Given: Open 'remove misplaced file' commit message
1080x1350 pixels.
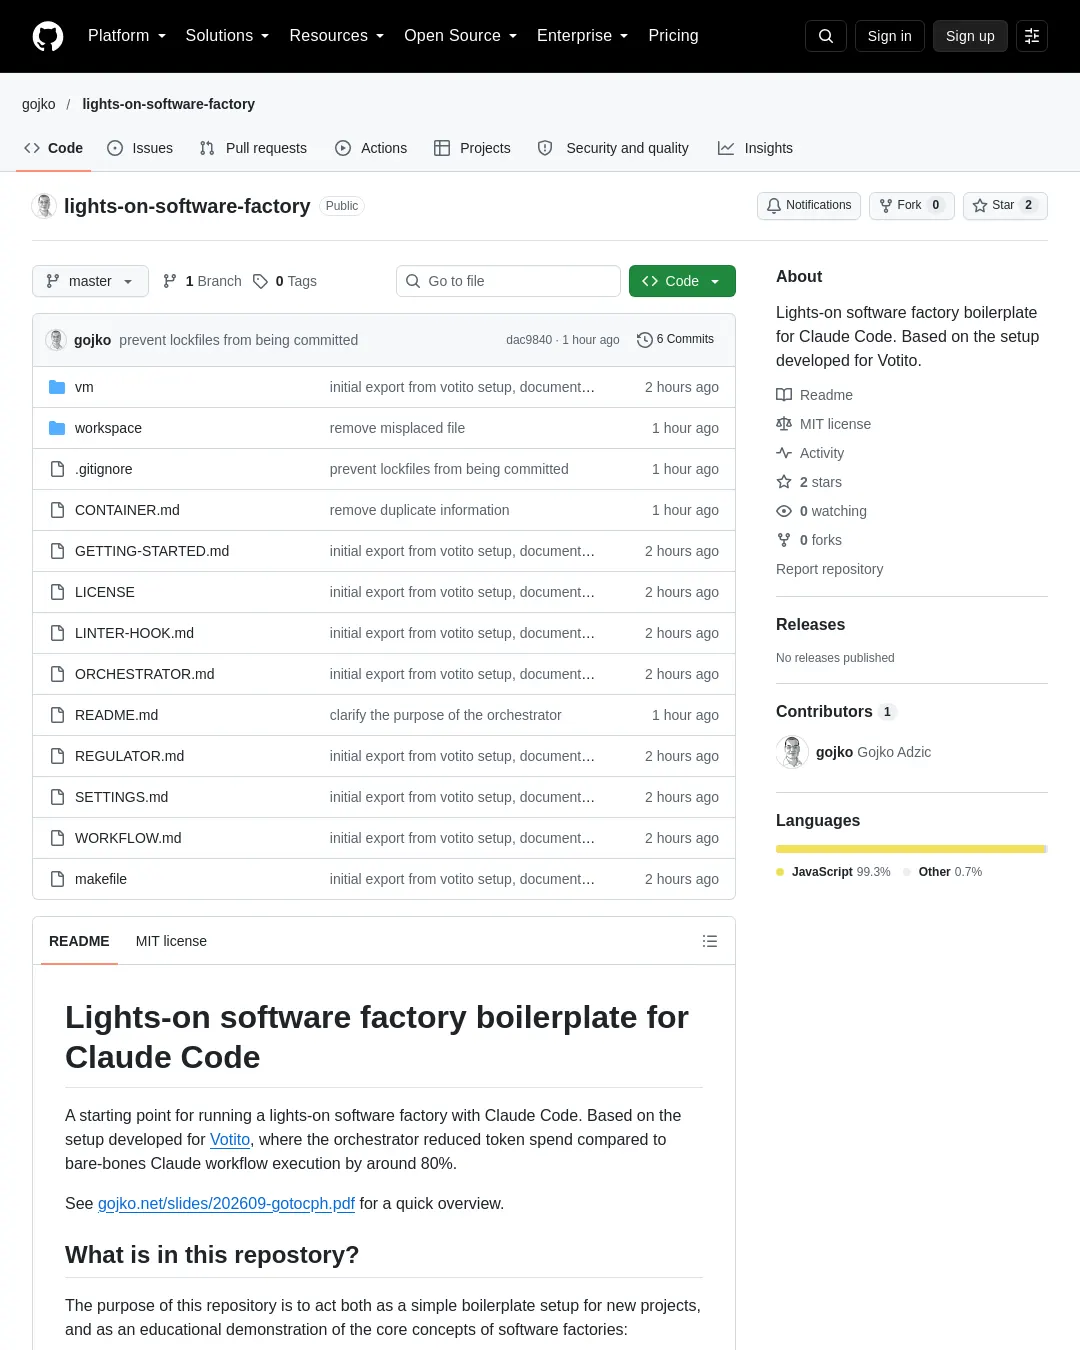Looking at the screenshot, I should pos(397,428).
